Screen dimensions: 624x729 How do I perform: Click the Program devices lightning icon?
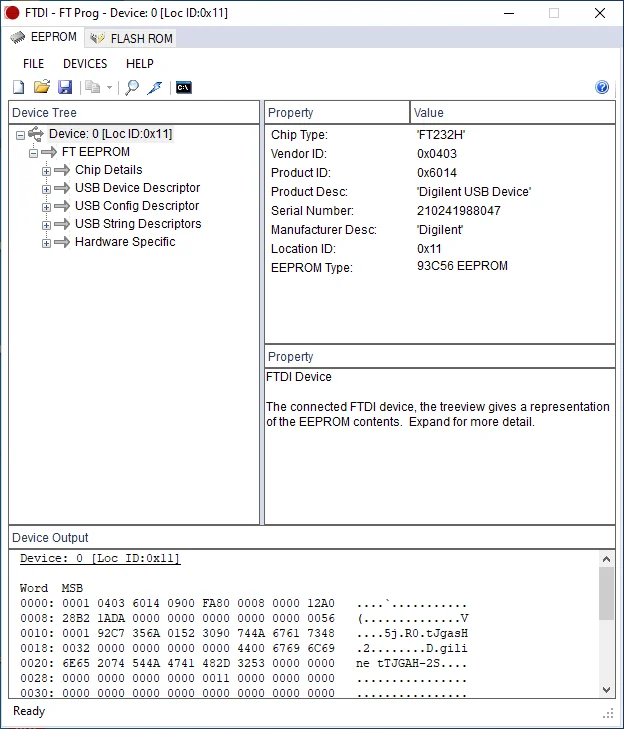(155, 87)
